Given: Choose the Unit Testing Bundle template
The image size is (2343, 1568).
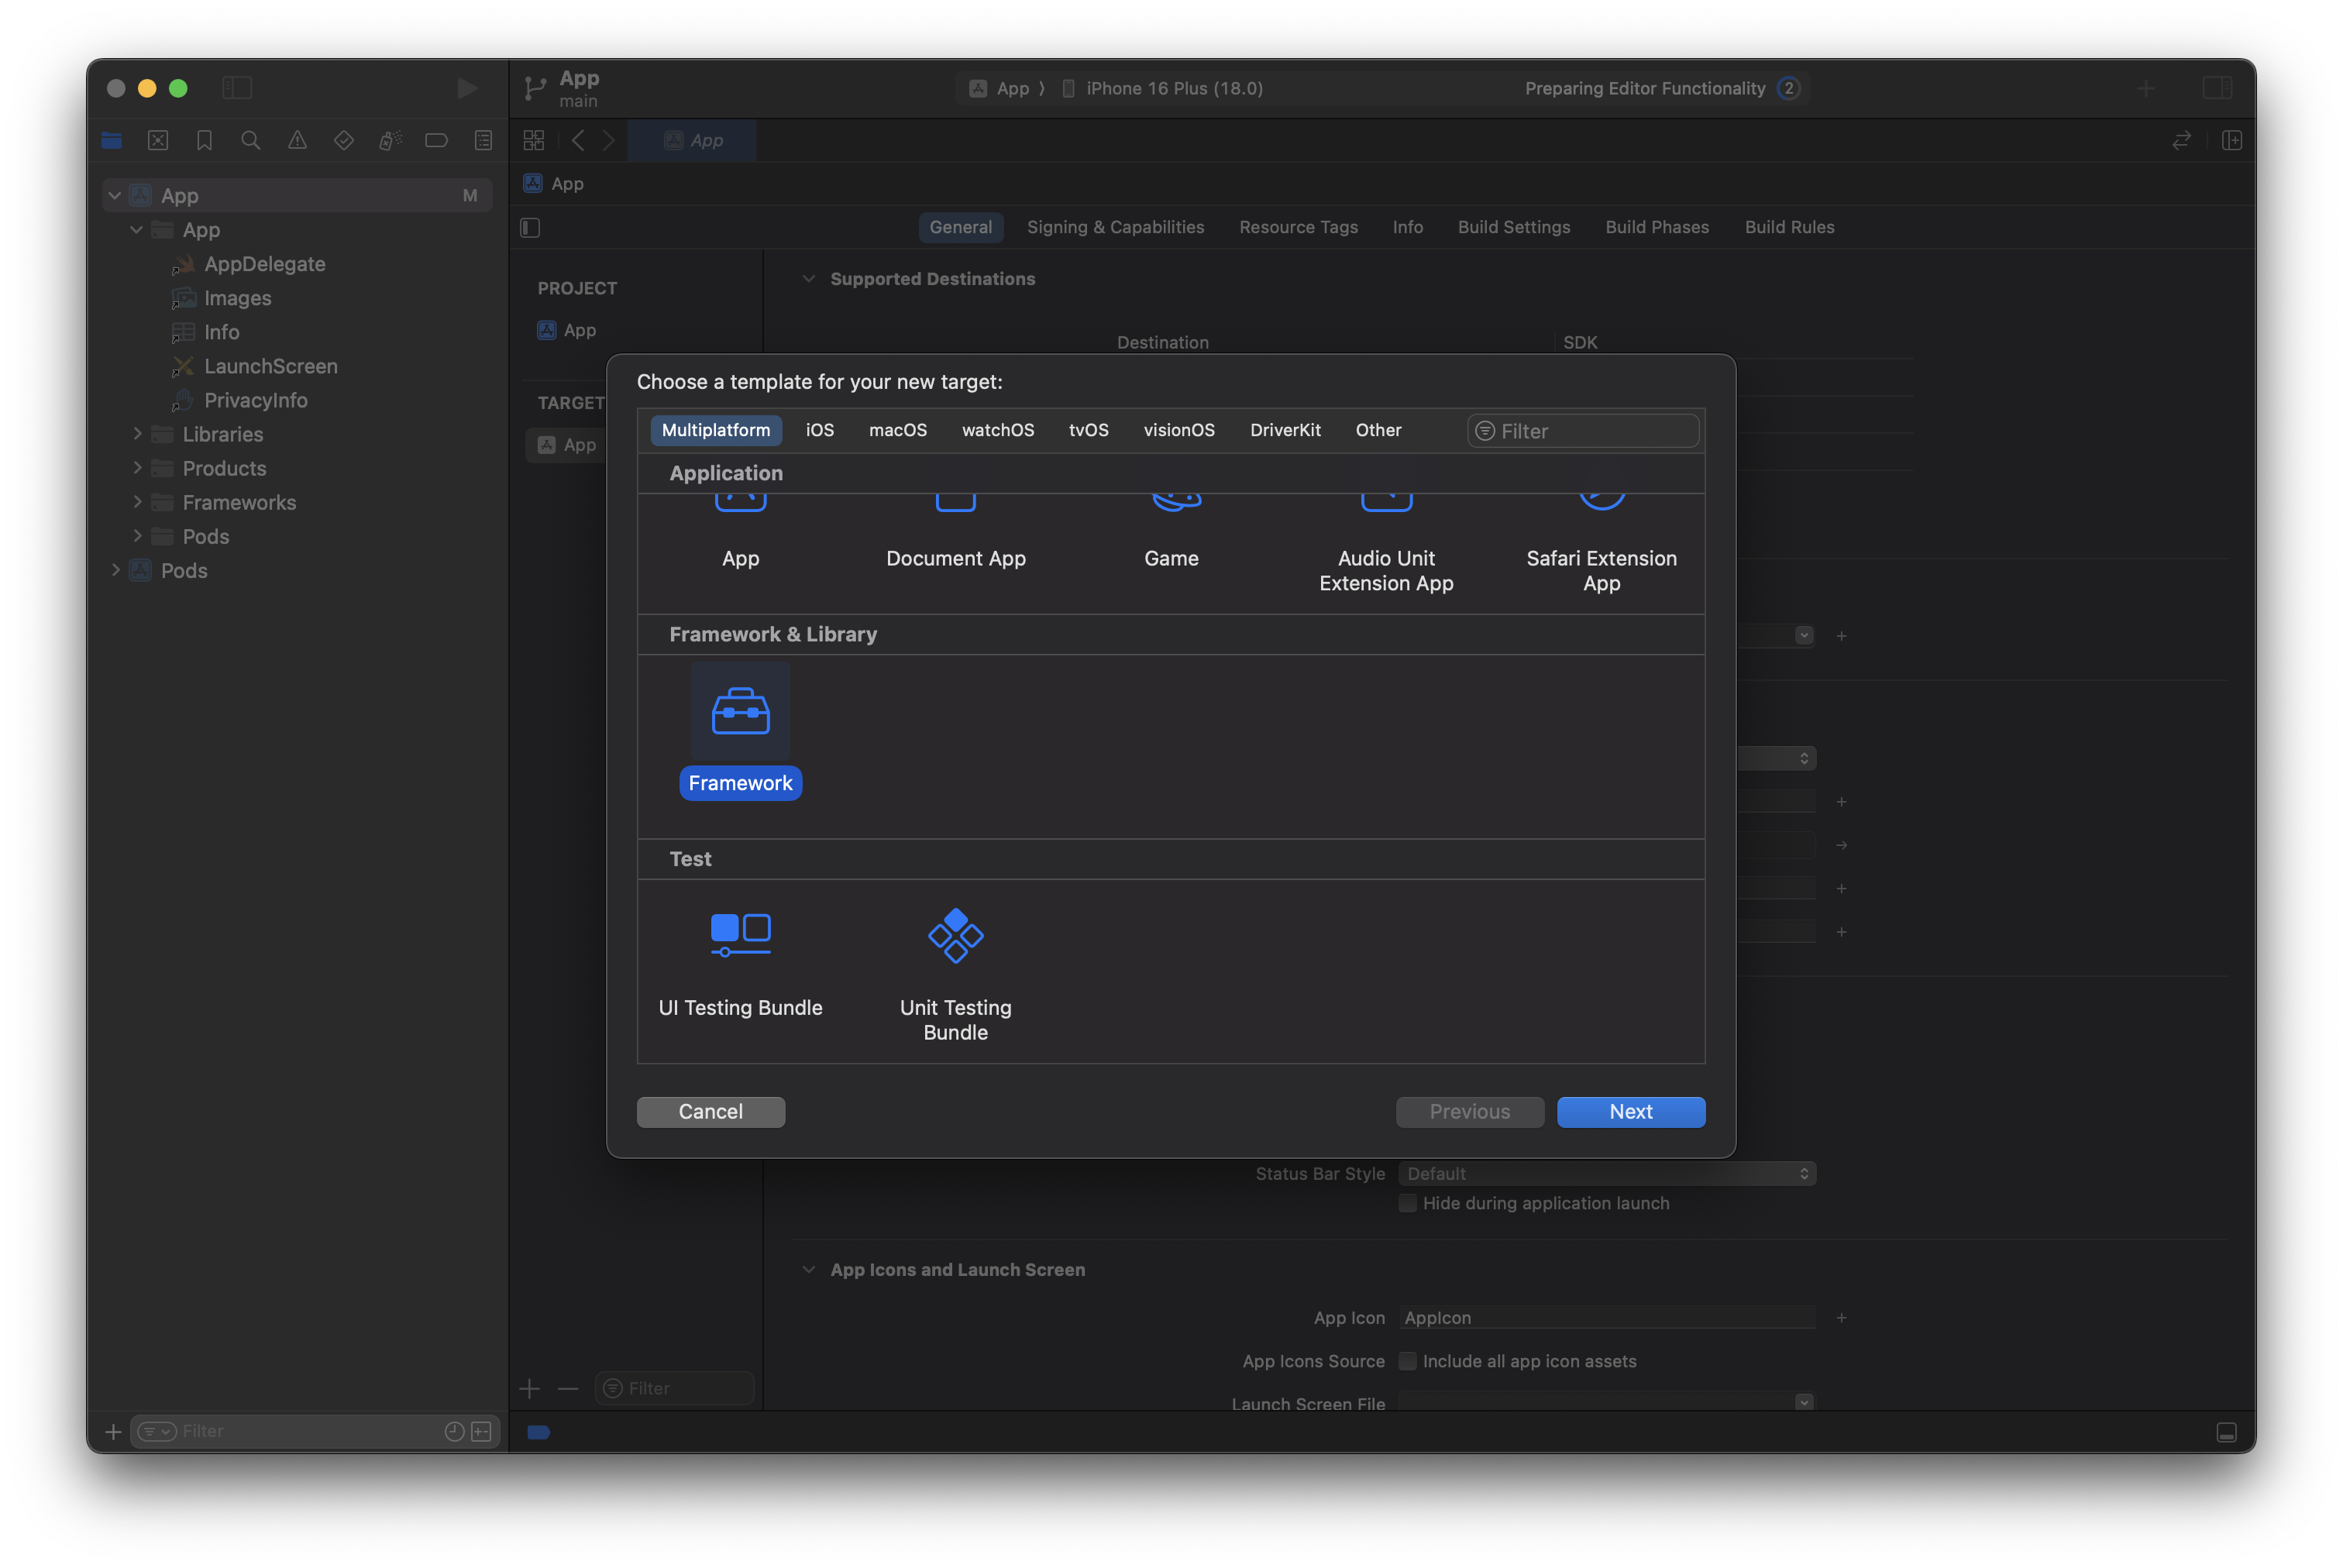Looking at the screenshot, I should click(x=955, y=937).
